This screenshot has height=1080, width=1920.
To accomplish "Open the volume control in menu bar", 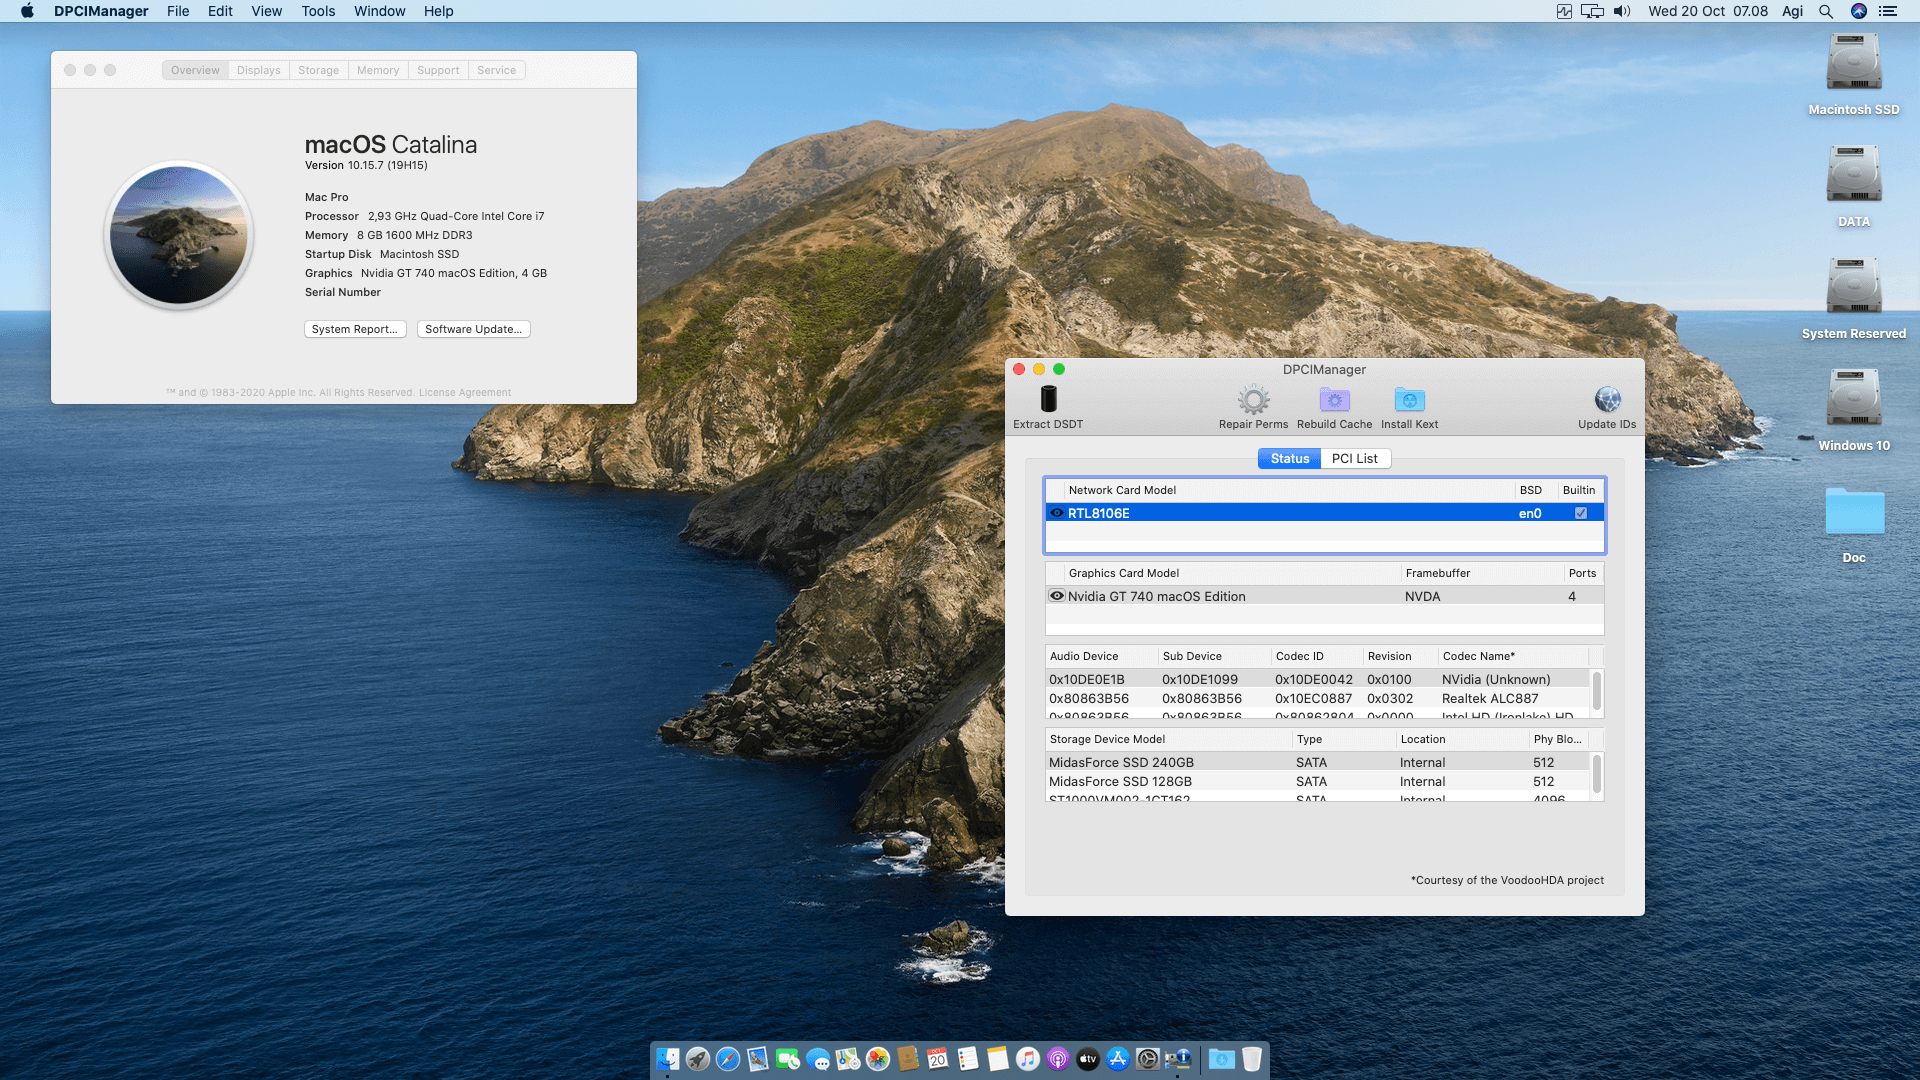I will (1622, 11).
